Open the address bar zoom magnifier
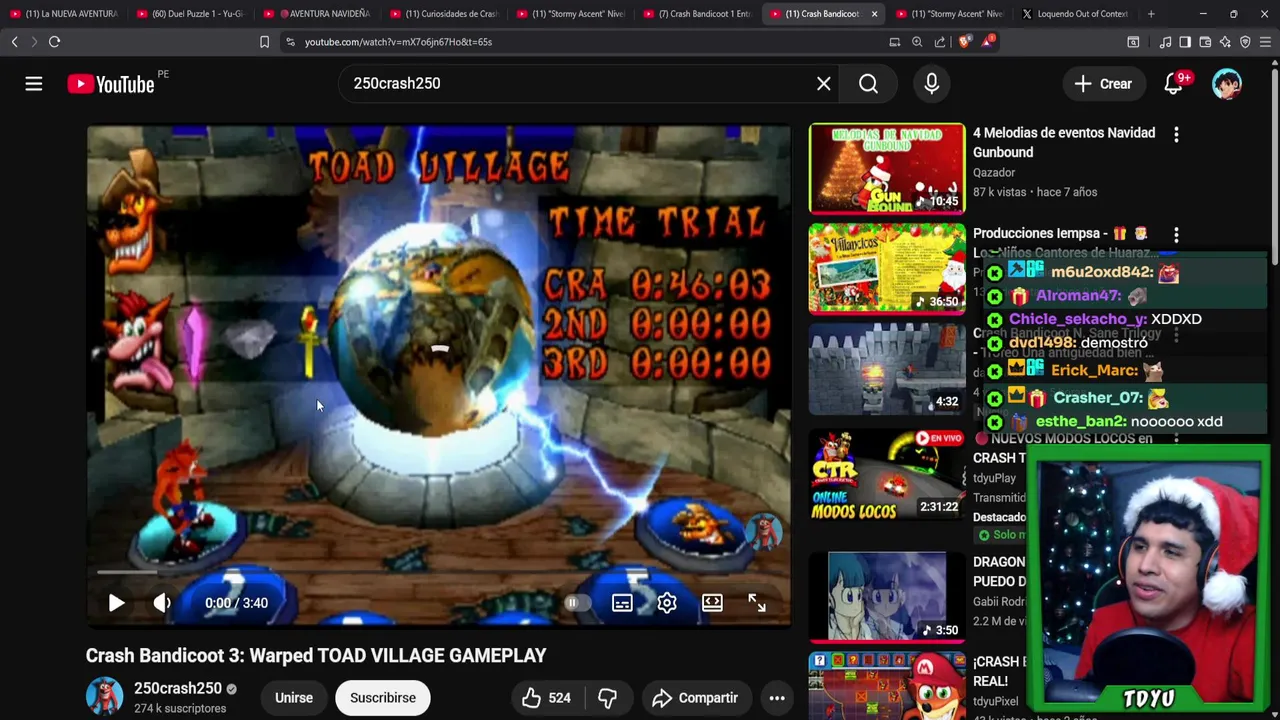Image resolution: width=1280 pixels, height=720 pixels. 917,42
